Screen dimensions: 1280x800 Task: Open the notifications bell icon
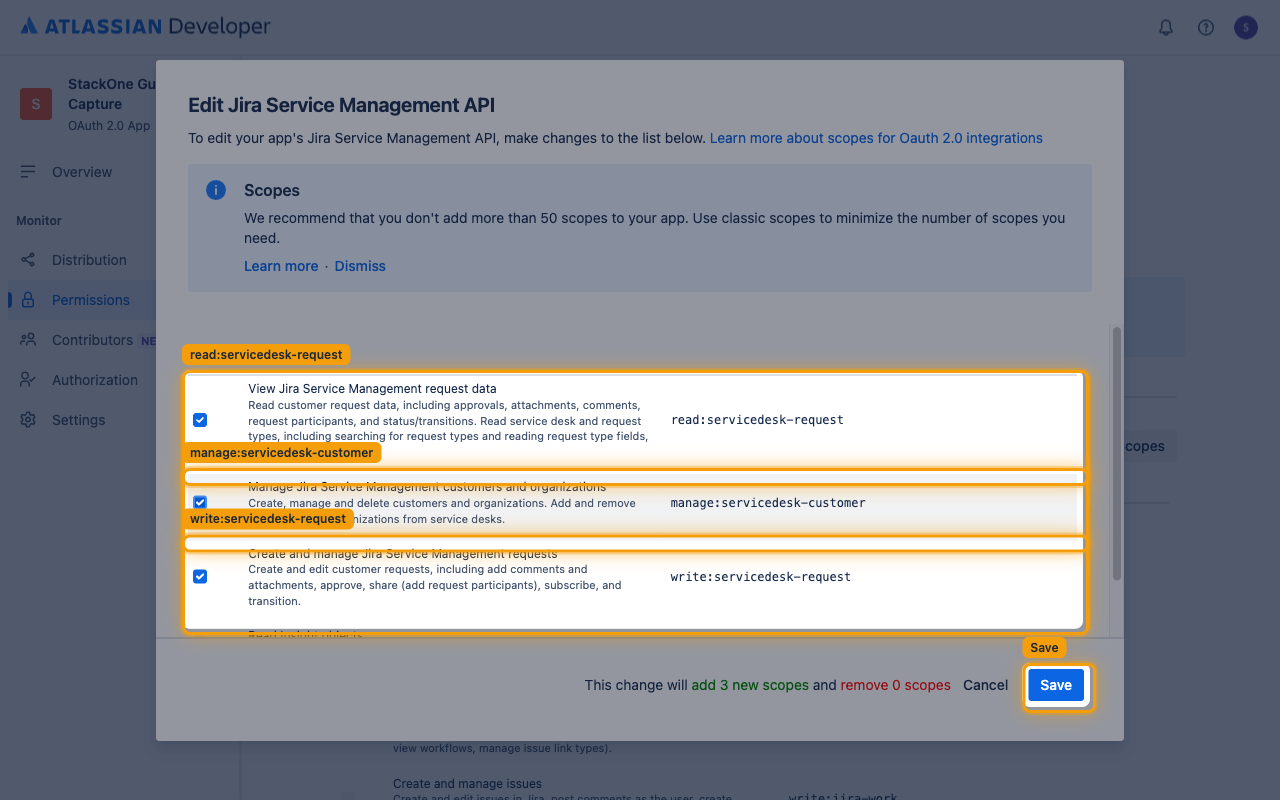point(1166,28)
